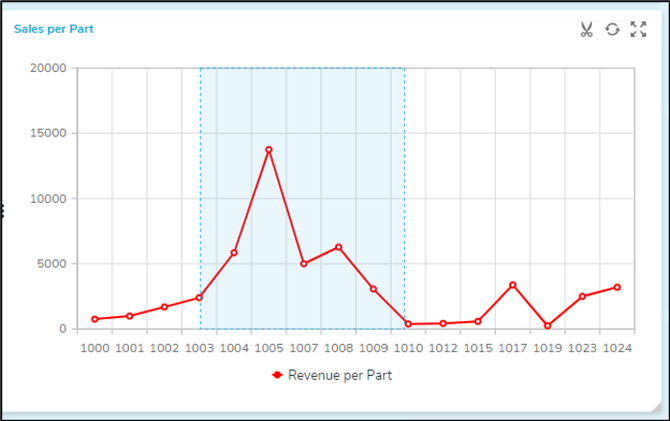This screenshot has width=670, height=421.
Task: Click the data point for part 1004
Action: (234, 253)
